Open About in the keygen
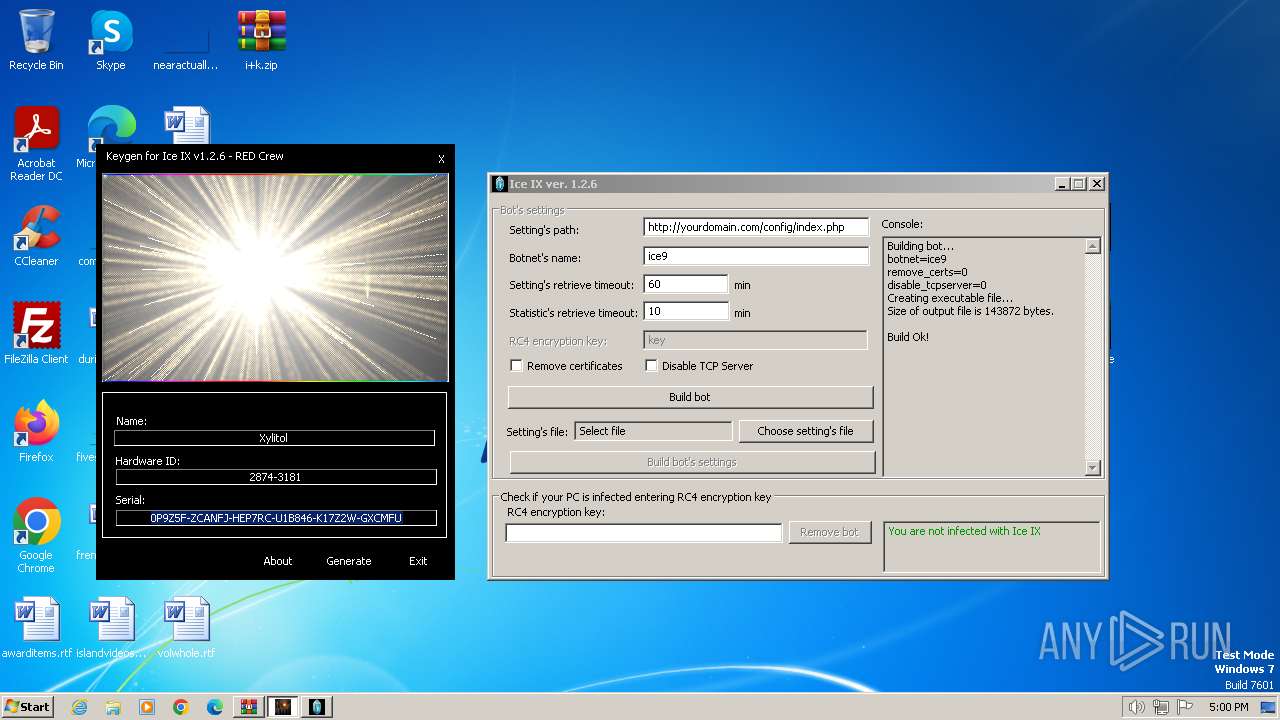This screenshot has height=720, width=1280. [278, 561]
